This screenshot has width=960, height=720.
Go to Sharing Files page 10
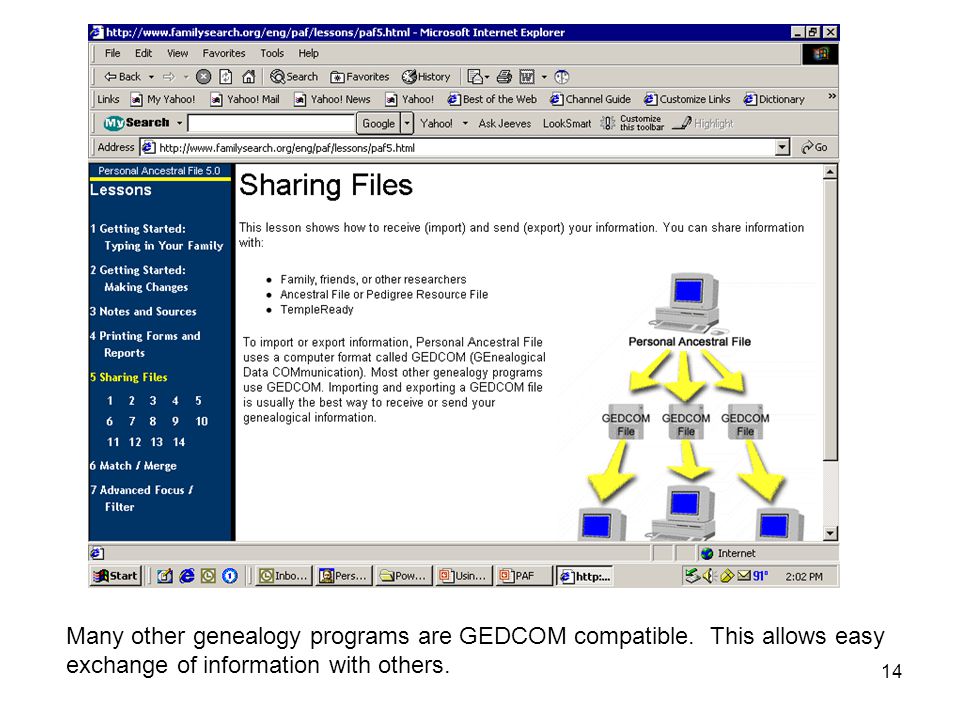coord(201,421)
